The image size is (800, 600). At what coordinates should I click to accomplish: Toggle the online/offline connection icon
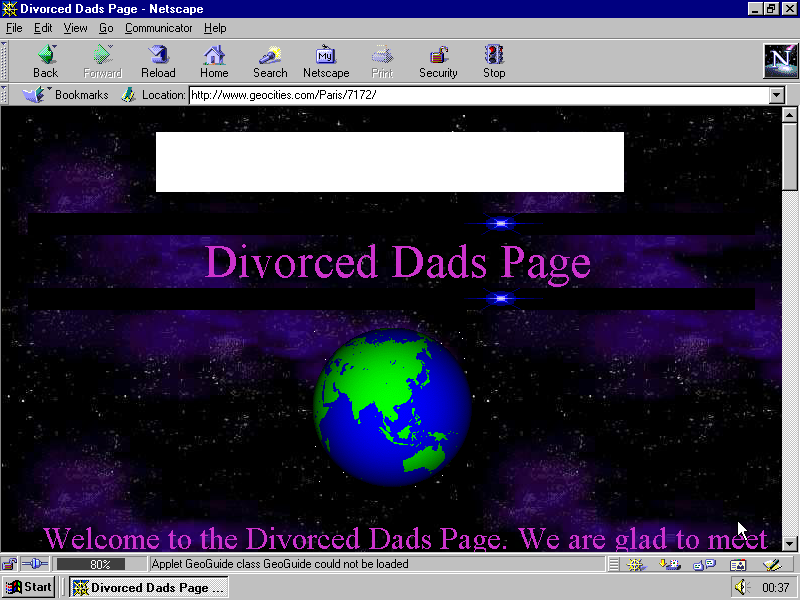tap(34, 565)
